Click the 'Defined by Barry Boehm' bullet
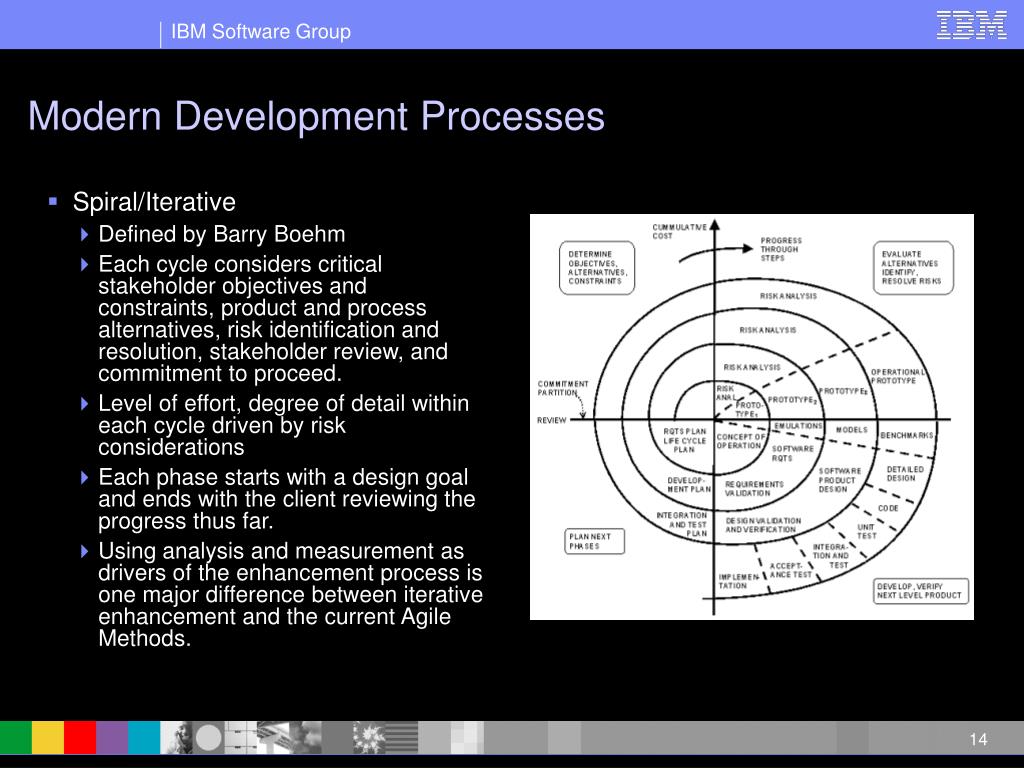 pos(221,234)
